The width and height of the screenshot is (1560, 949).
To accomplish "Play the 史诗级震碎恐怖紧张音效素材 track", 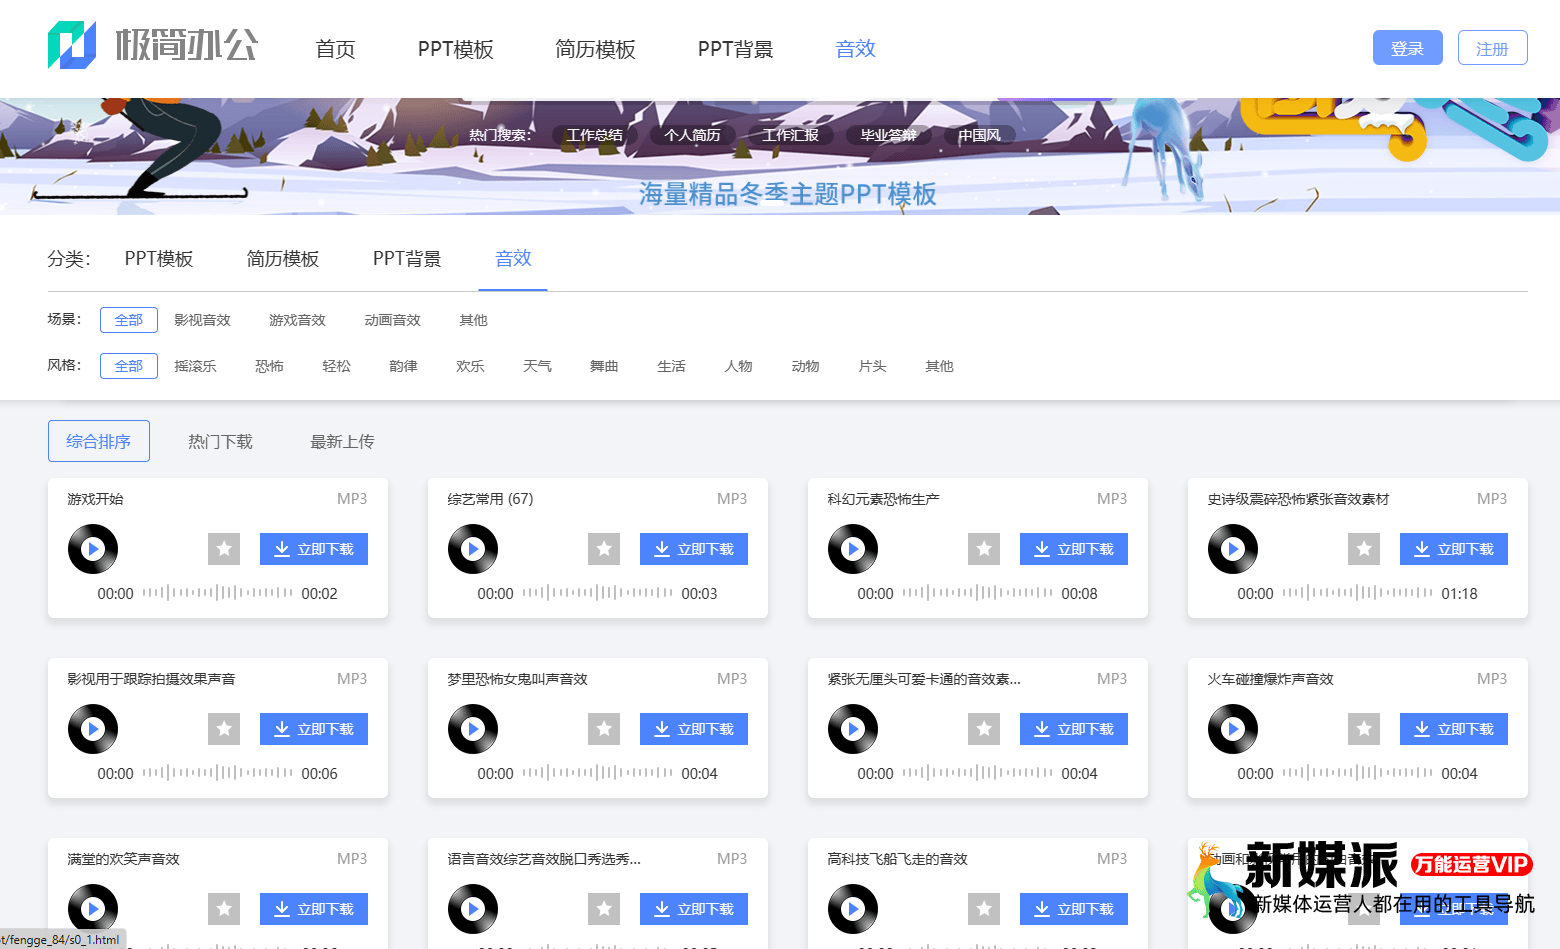I will click(x=1233, y=549).
